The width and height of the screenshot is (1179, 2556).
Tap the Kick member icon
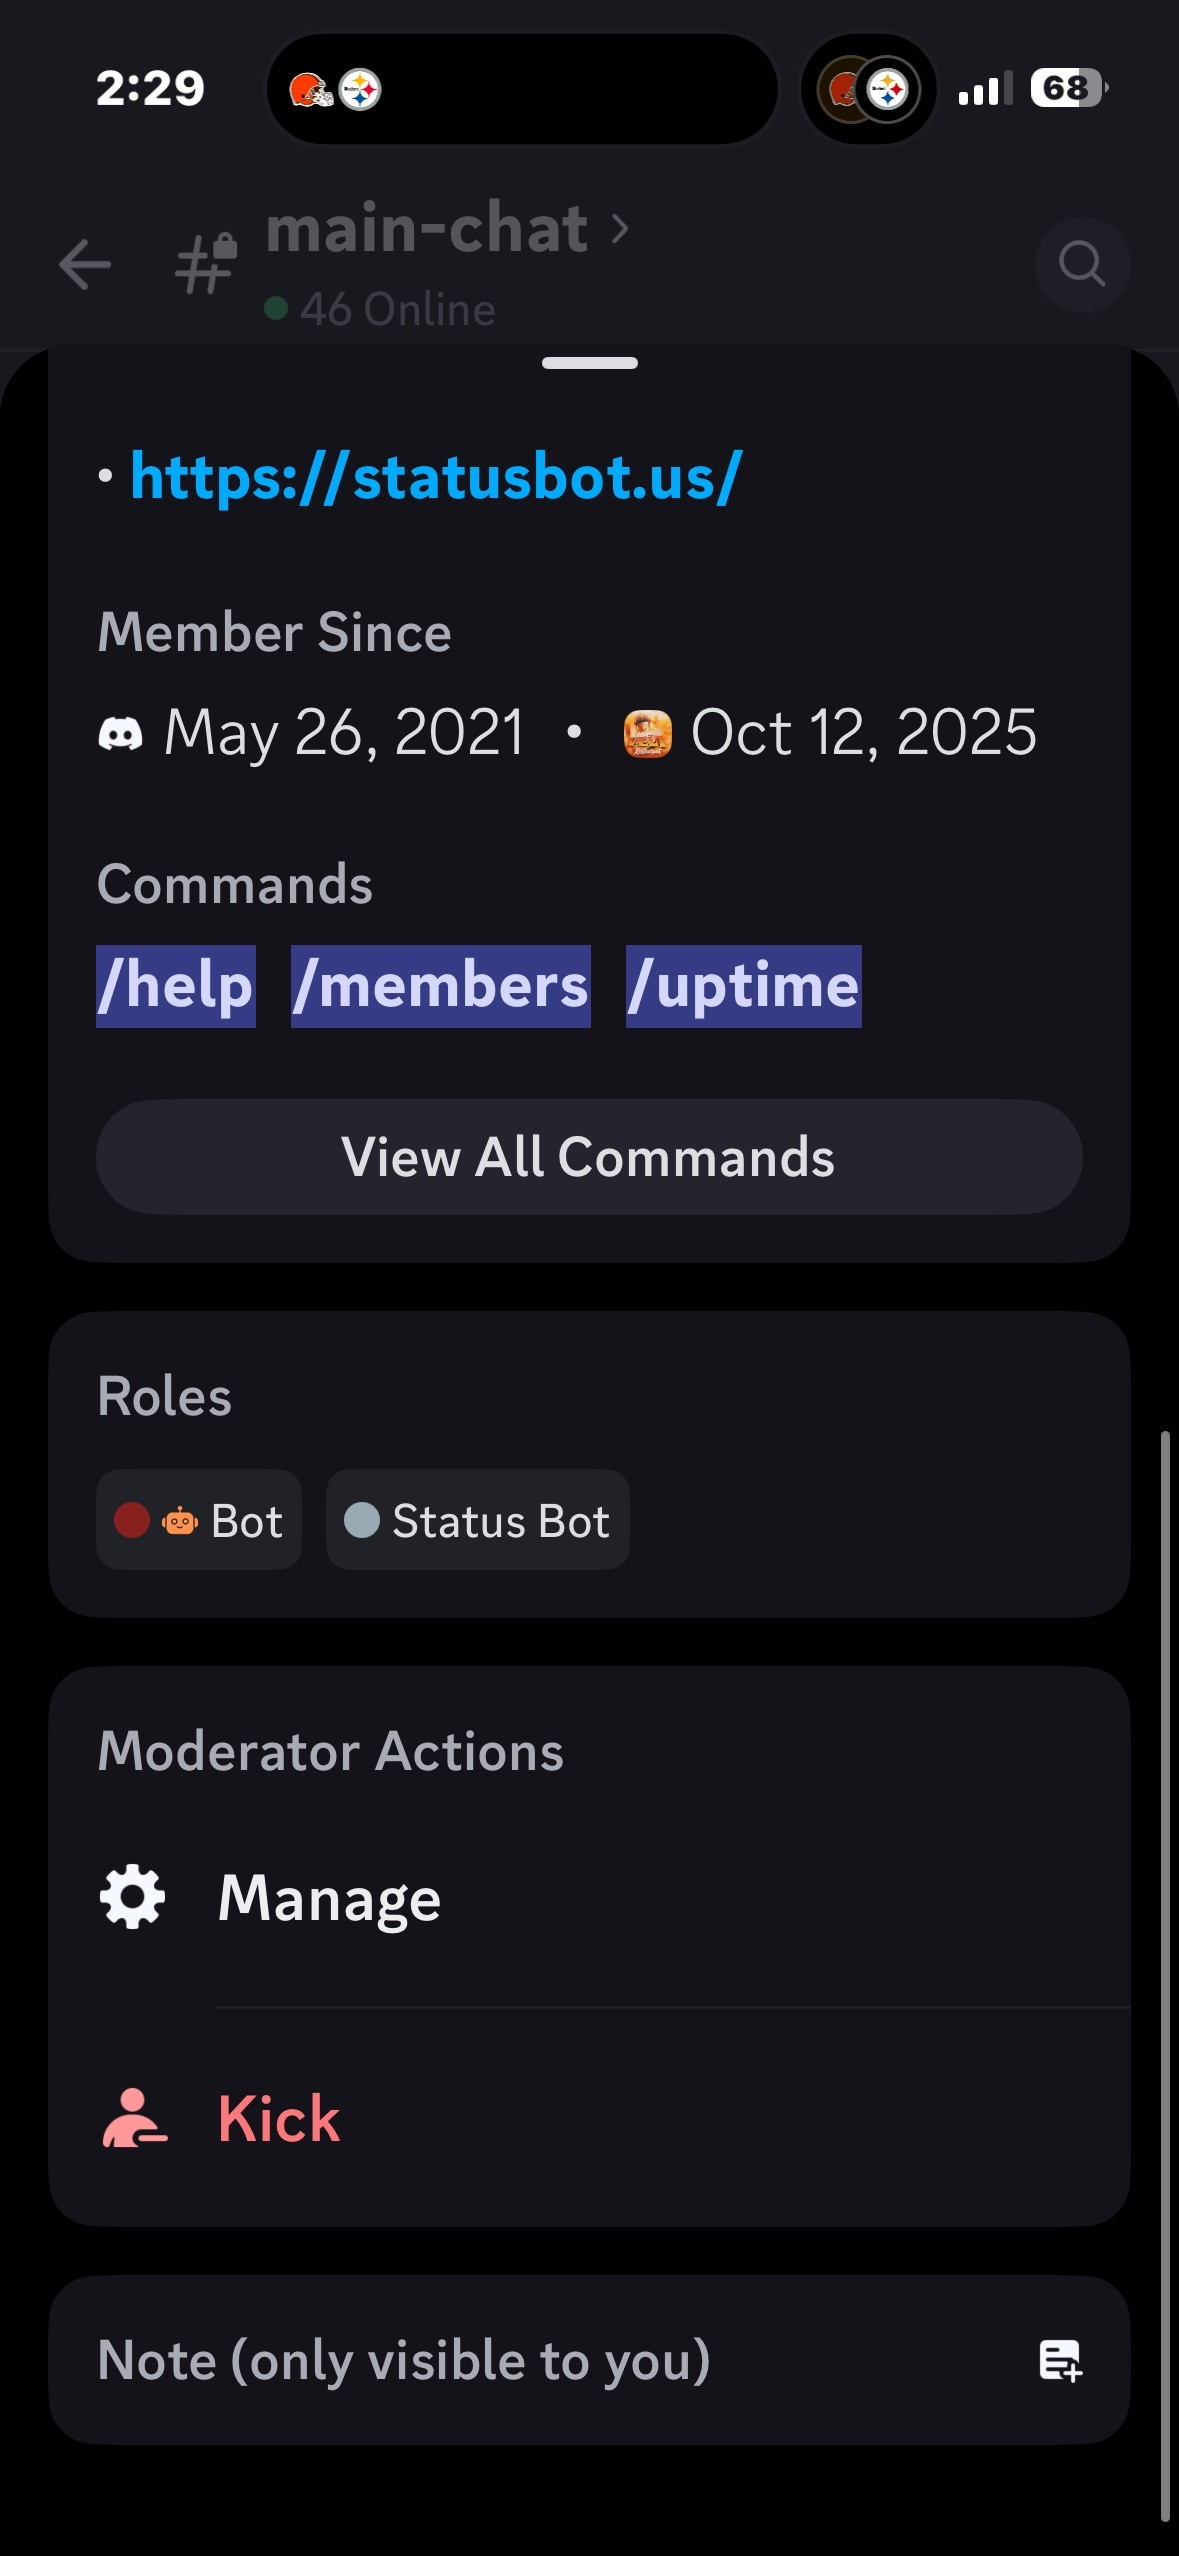pos(134,2118)
